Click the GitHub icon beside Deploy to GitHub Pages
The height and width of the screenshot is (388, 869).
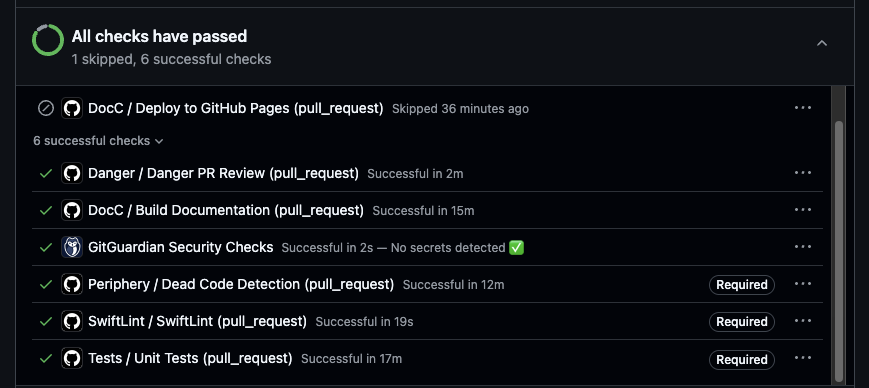(x=71, y=108)
